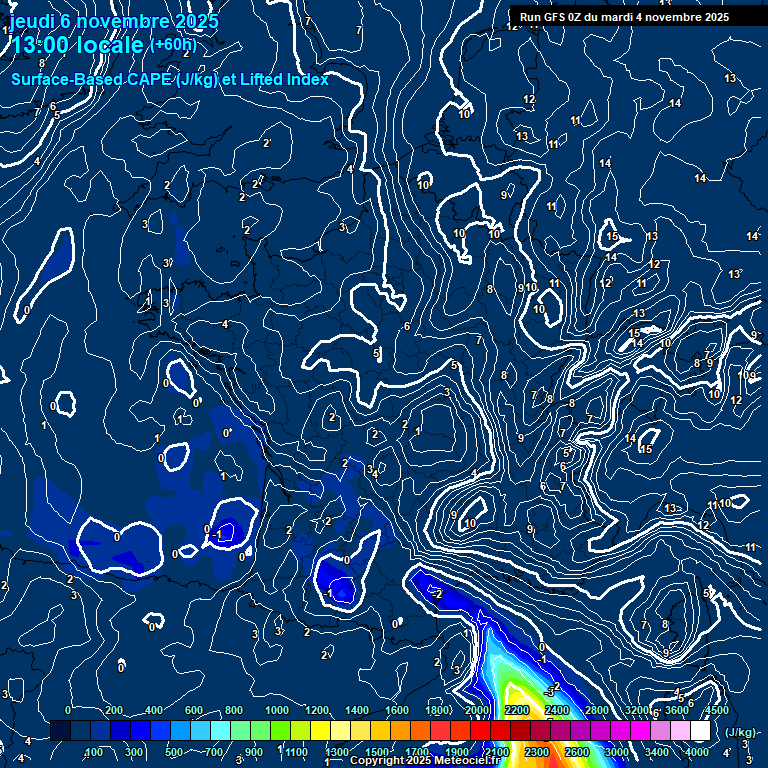Click 'Surface-Based CAPE (J/kg) et Lifted Index' heading
This screenshot has height=768, width=768.
pos(169,79)
